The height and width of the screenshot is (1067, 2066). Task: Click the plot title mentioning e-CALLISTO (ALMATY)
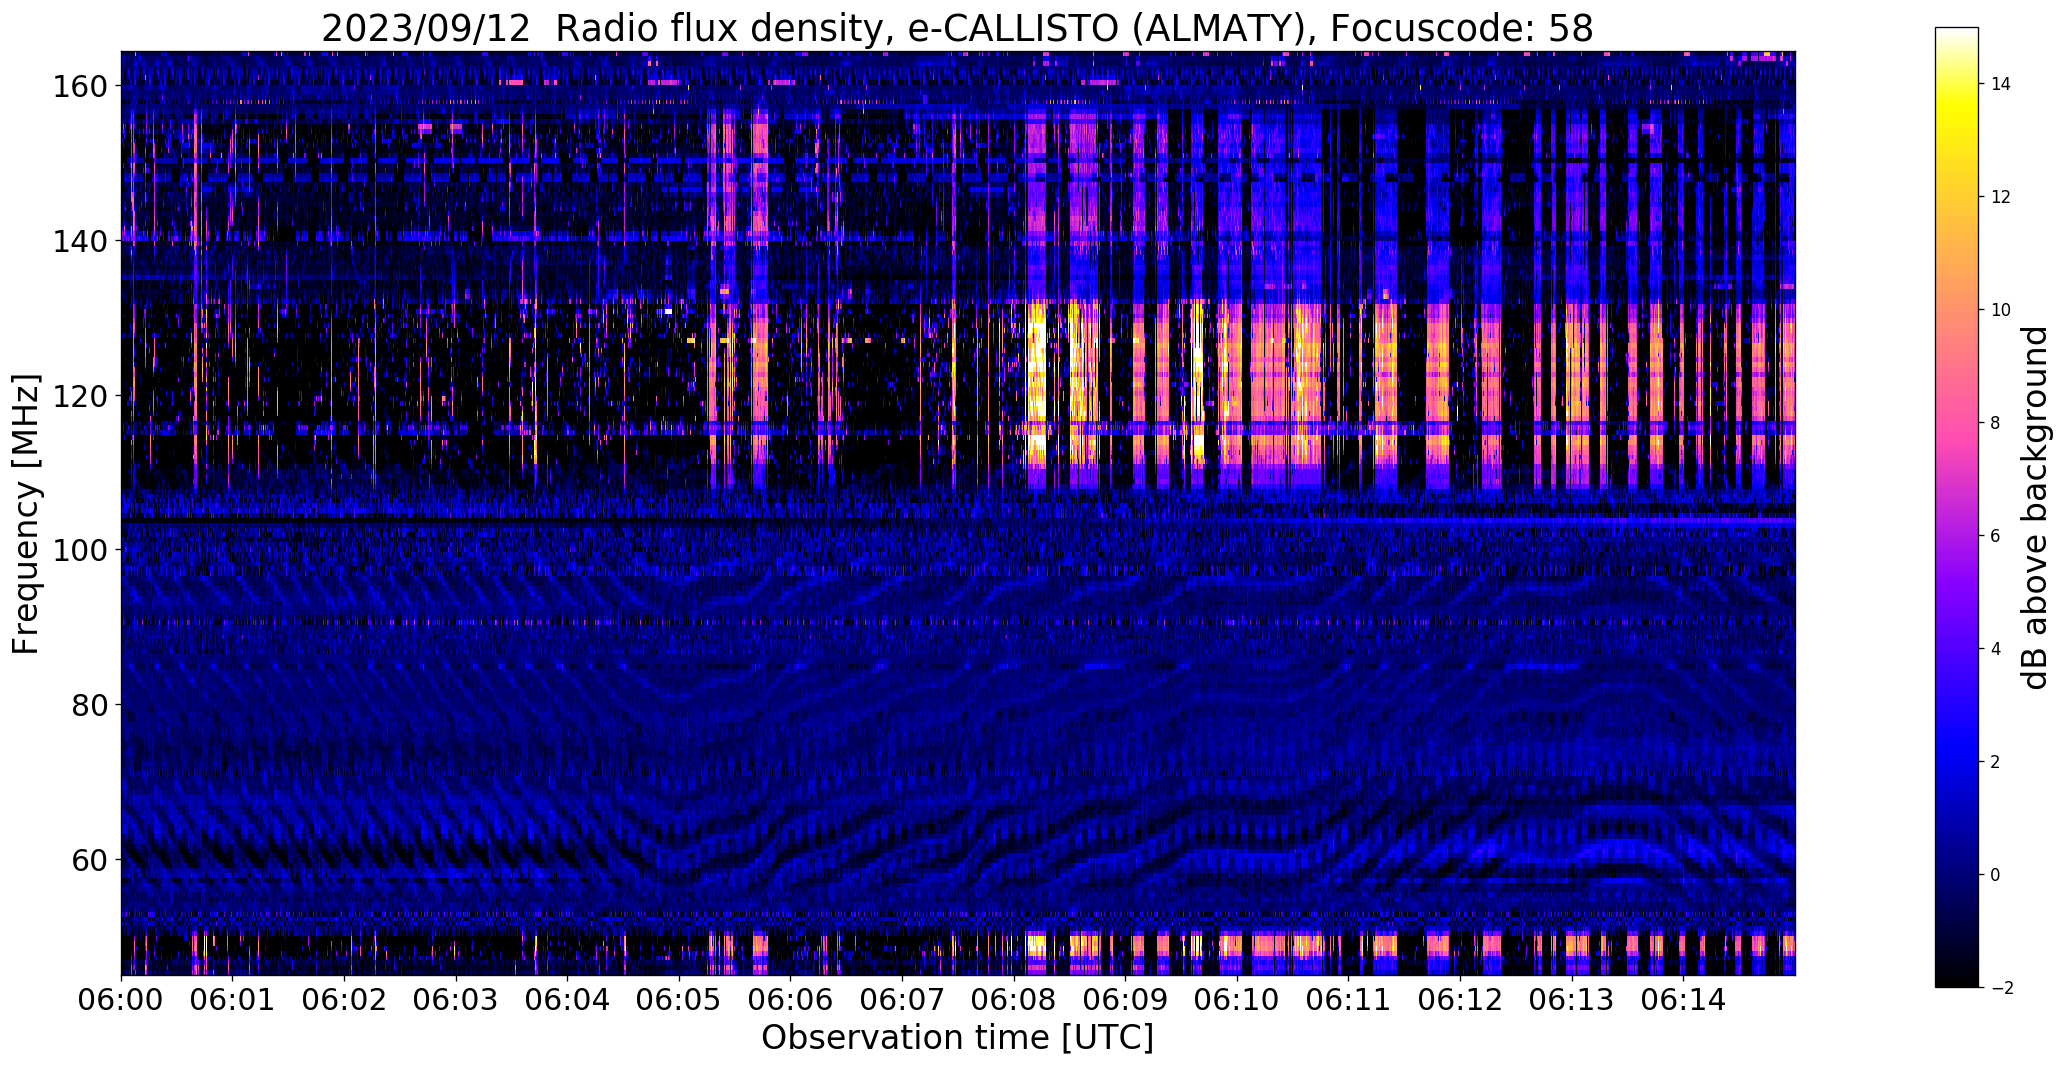pos(957,29)
